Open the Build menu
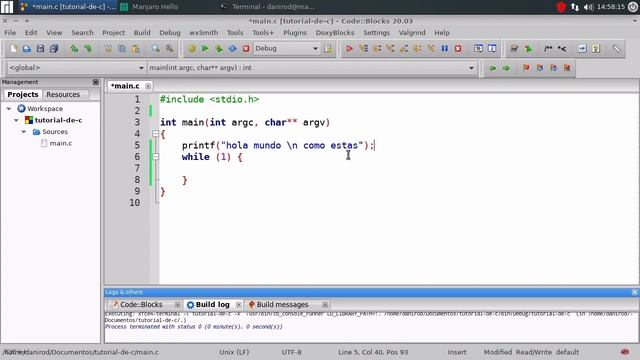The height and width of the screenshot is (360, 640). 142,33
